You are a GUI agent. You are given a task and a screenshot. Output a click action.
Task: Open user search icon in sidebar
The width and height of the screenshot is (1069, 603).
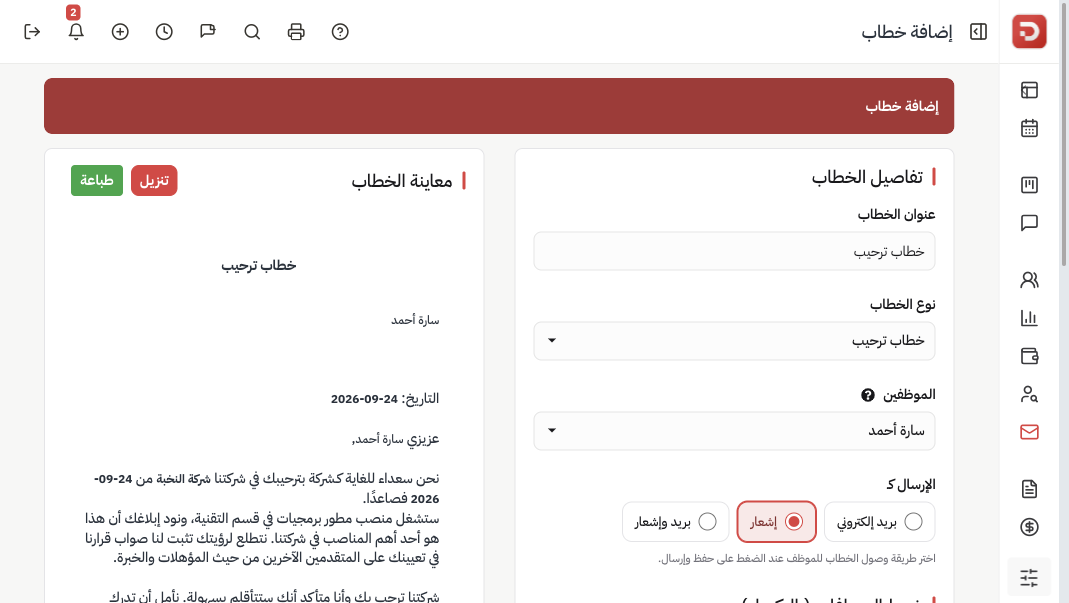click(1029, 394)
